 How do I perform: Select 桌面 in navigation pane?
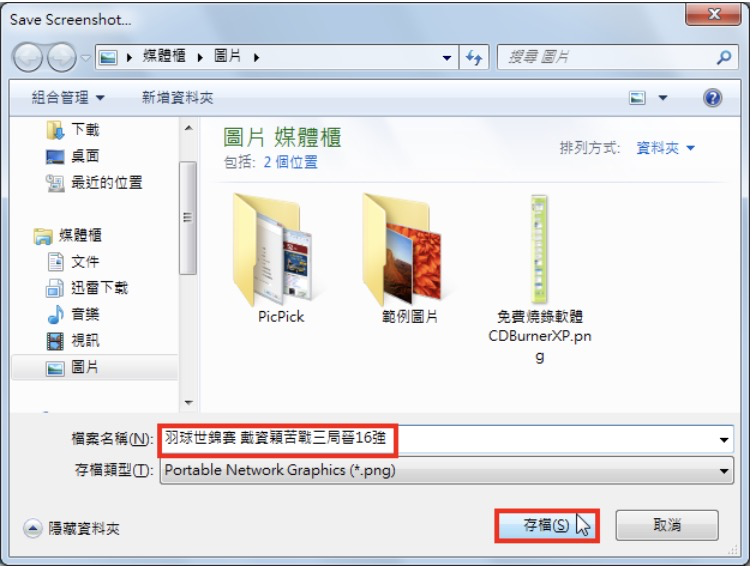73,156
